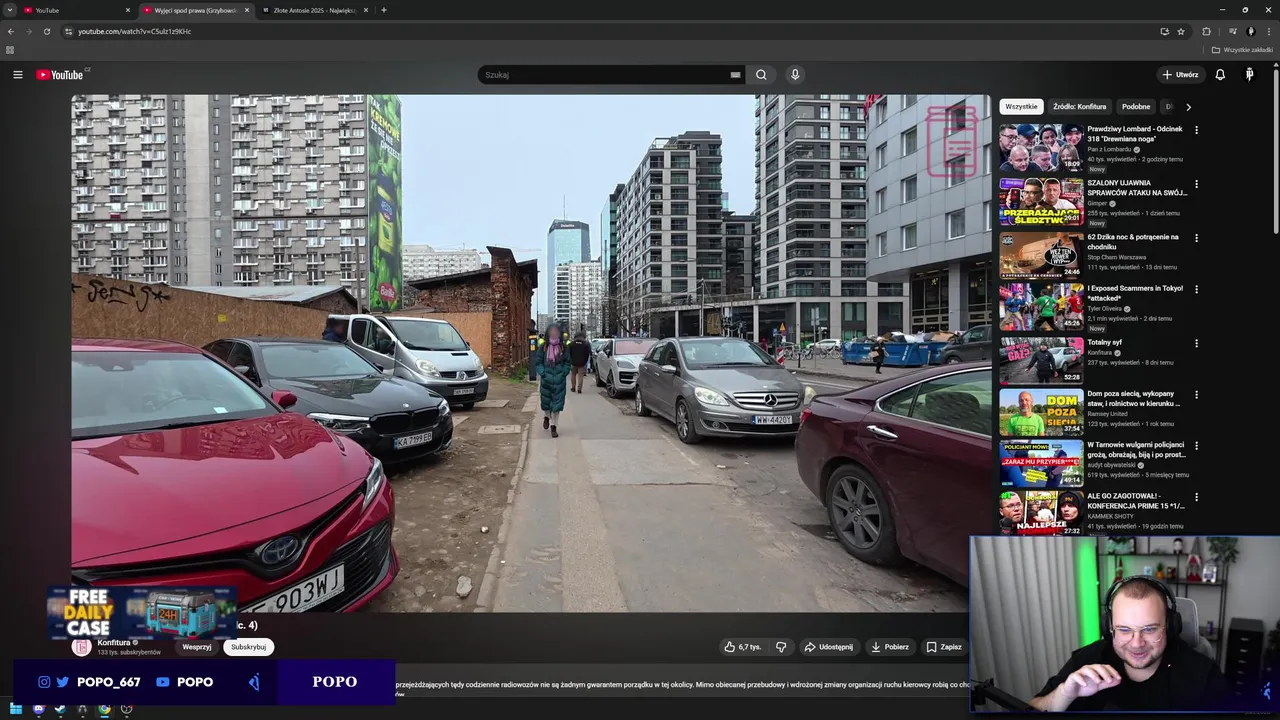The height and width of the screenshot is (720, 1280).
Task: Open YouTube account avatar menu
Action: pos(1249,75)
